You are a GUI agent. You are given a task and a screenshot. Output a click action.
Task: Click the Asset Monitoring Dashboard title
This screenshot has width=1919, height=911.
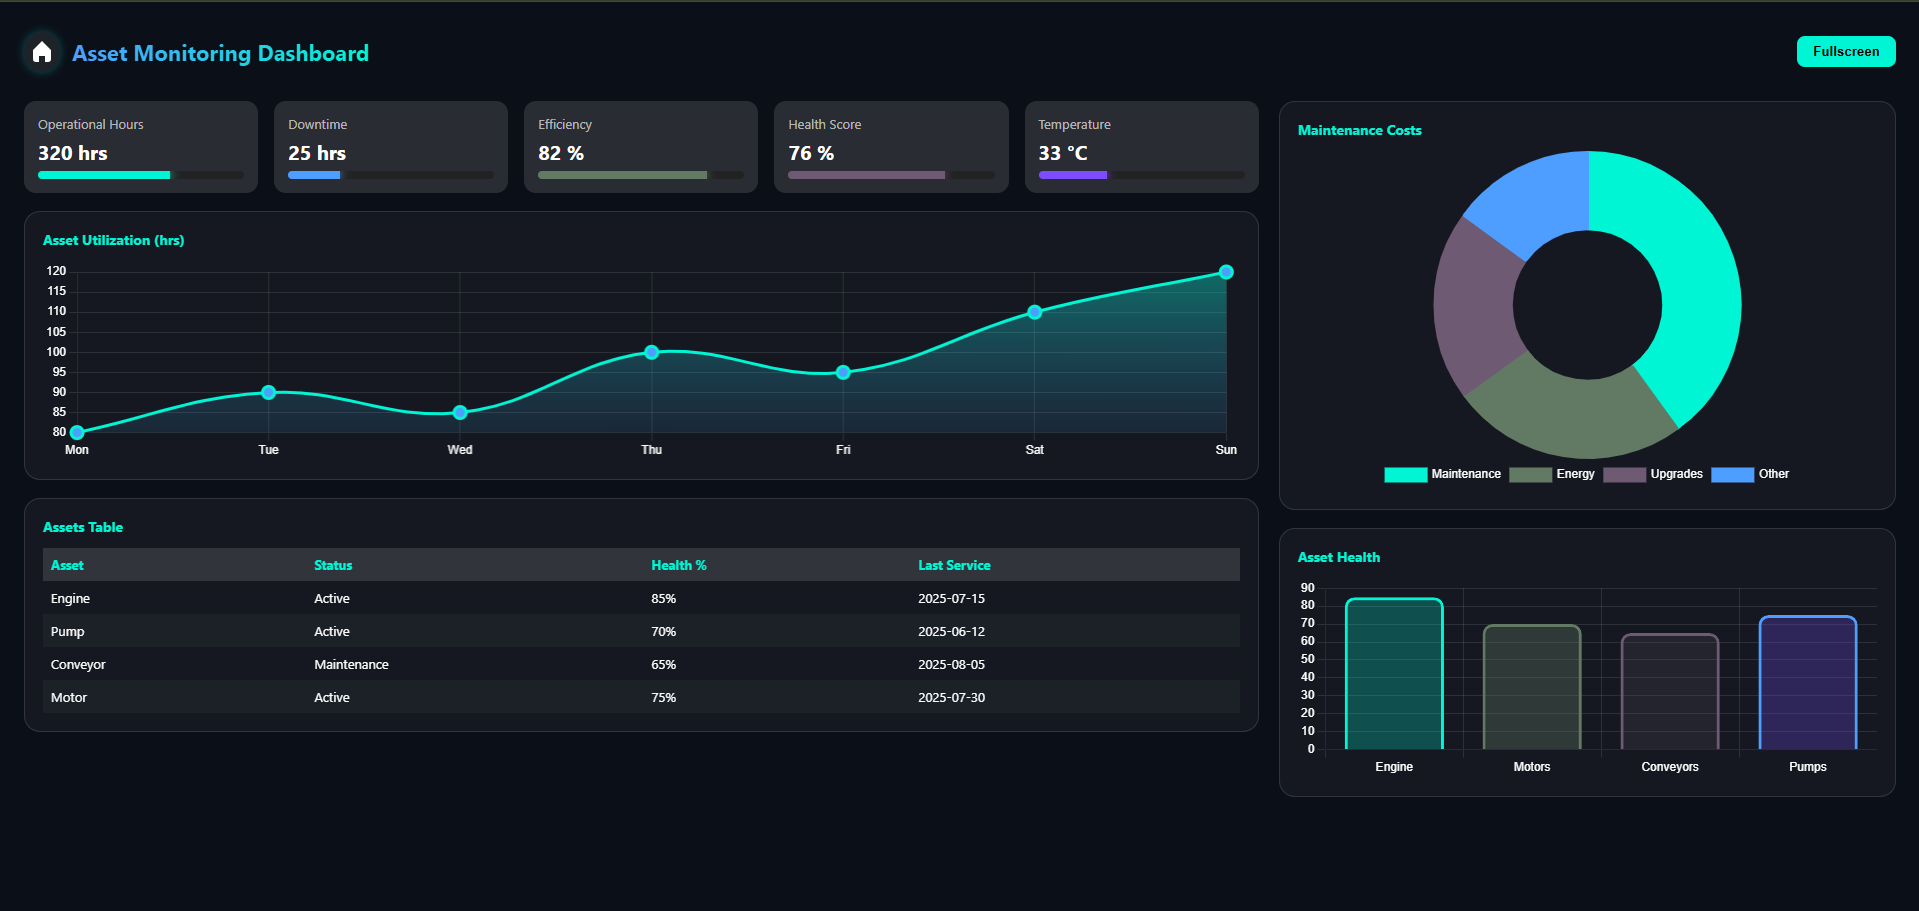click(x=220, y=53)
